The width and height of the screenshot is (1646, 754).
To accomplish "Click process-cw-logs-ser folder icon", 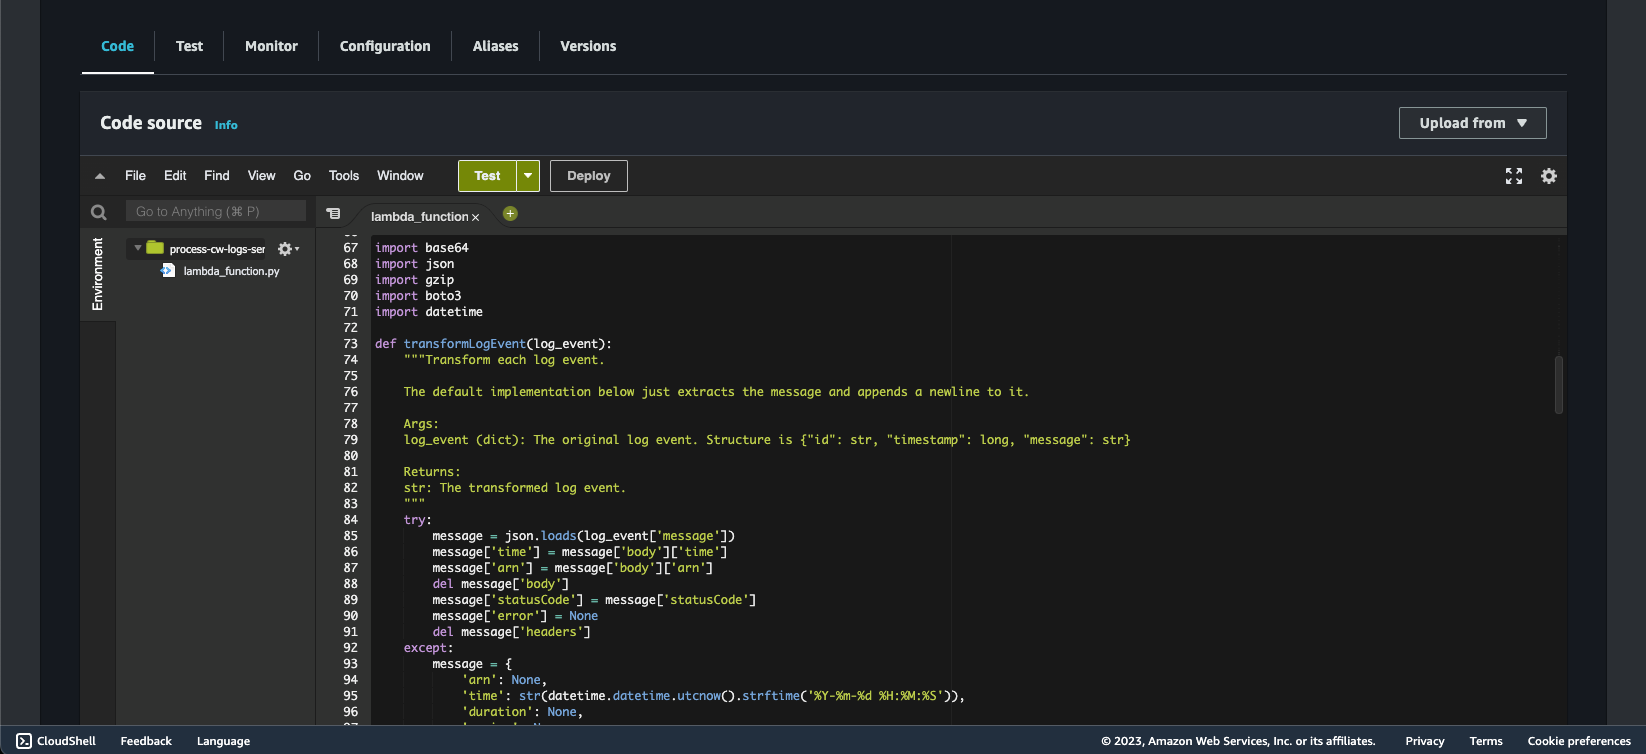I will pos(155,248).
